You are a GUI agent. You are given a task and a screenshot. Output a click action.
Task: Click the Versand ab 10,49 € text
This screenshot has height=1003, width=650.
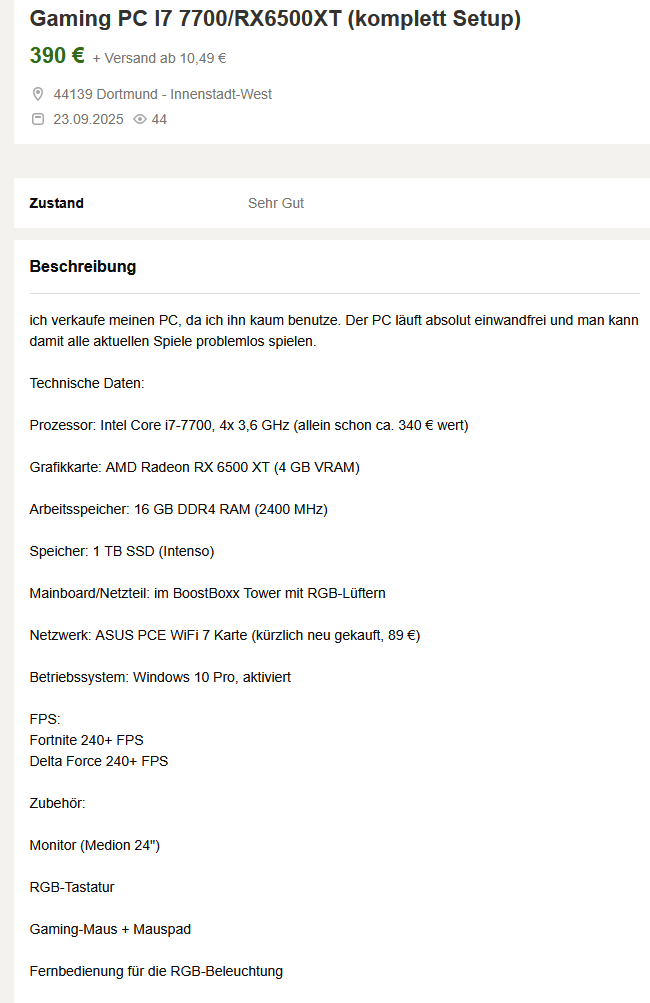coord(159,58)
